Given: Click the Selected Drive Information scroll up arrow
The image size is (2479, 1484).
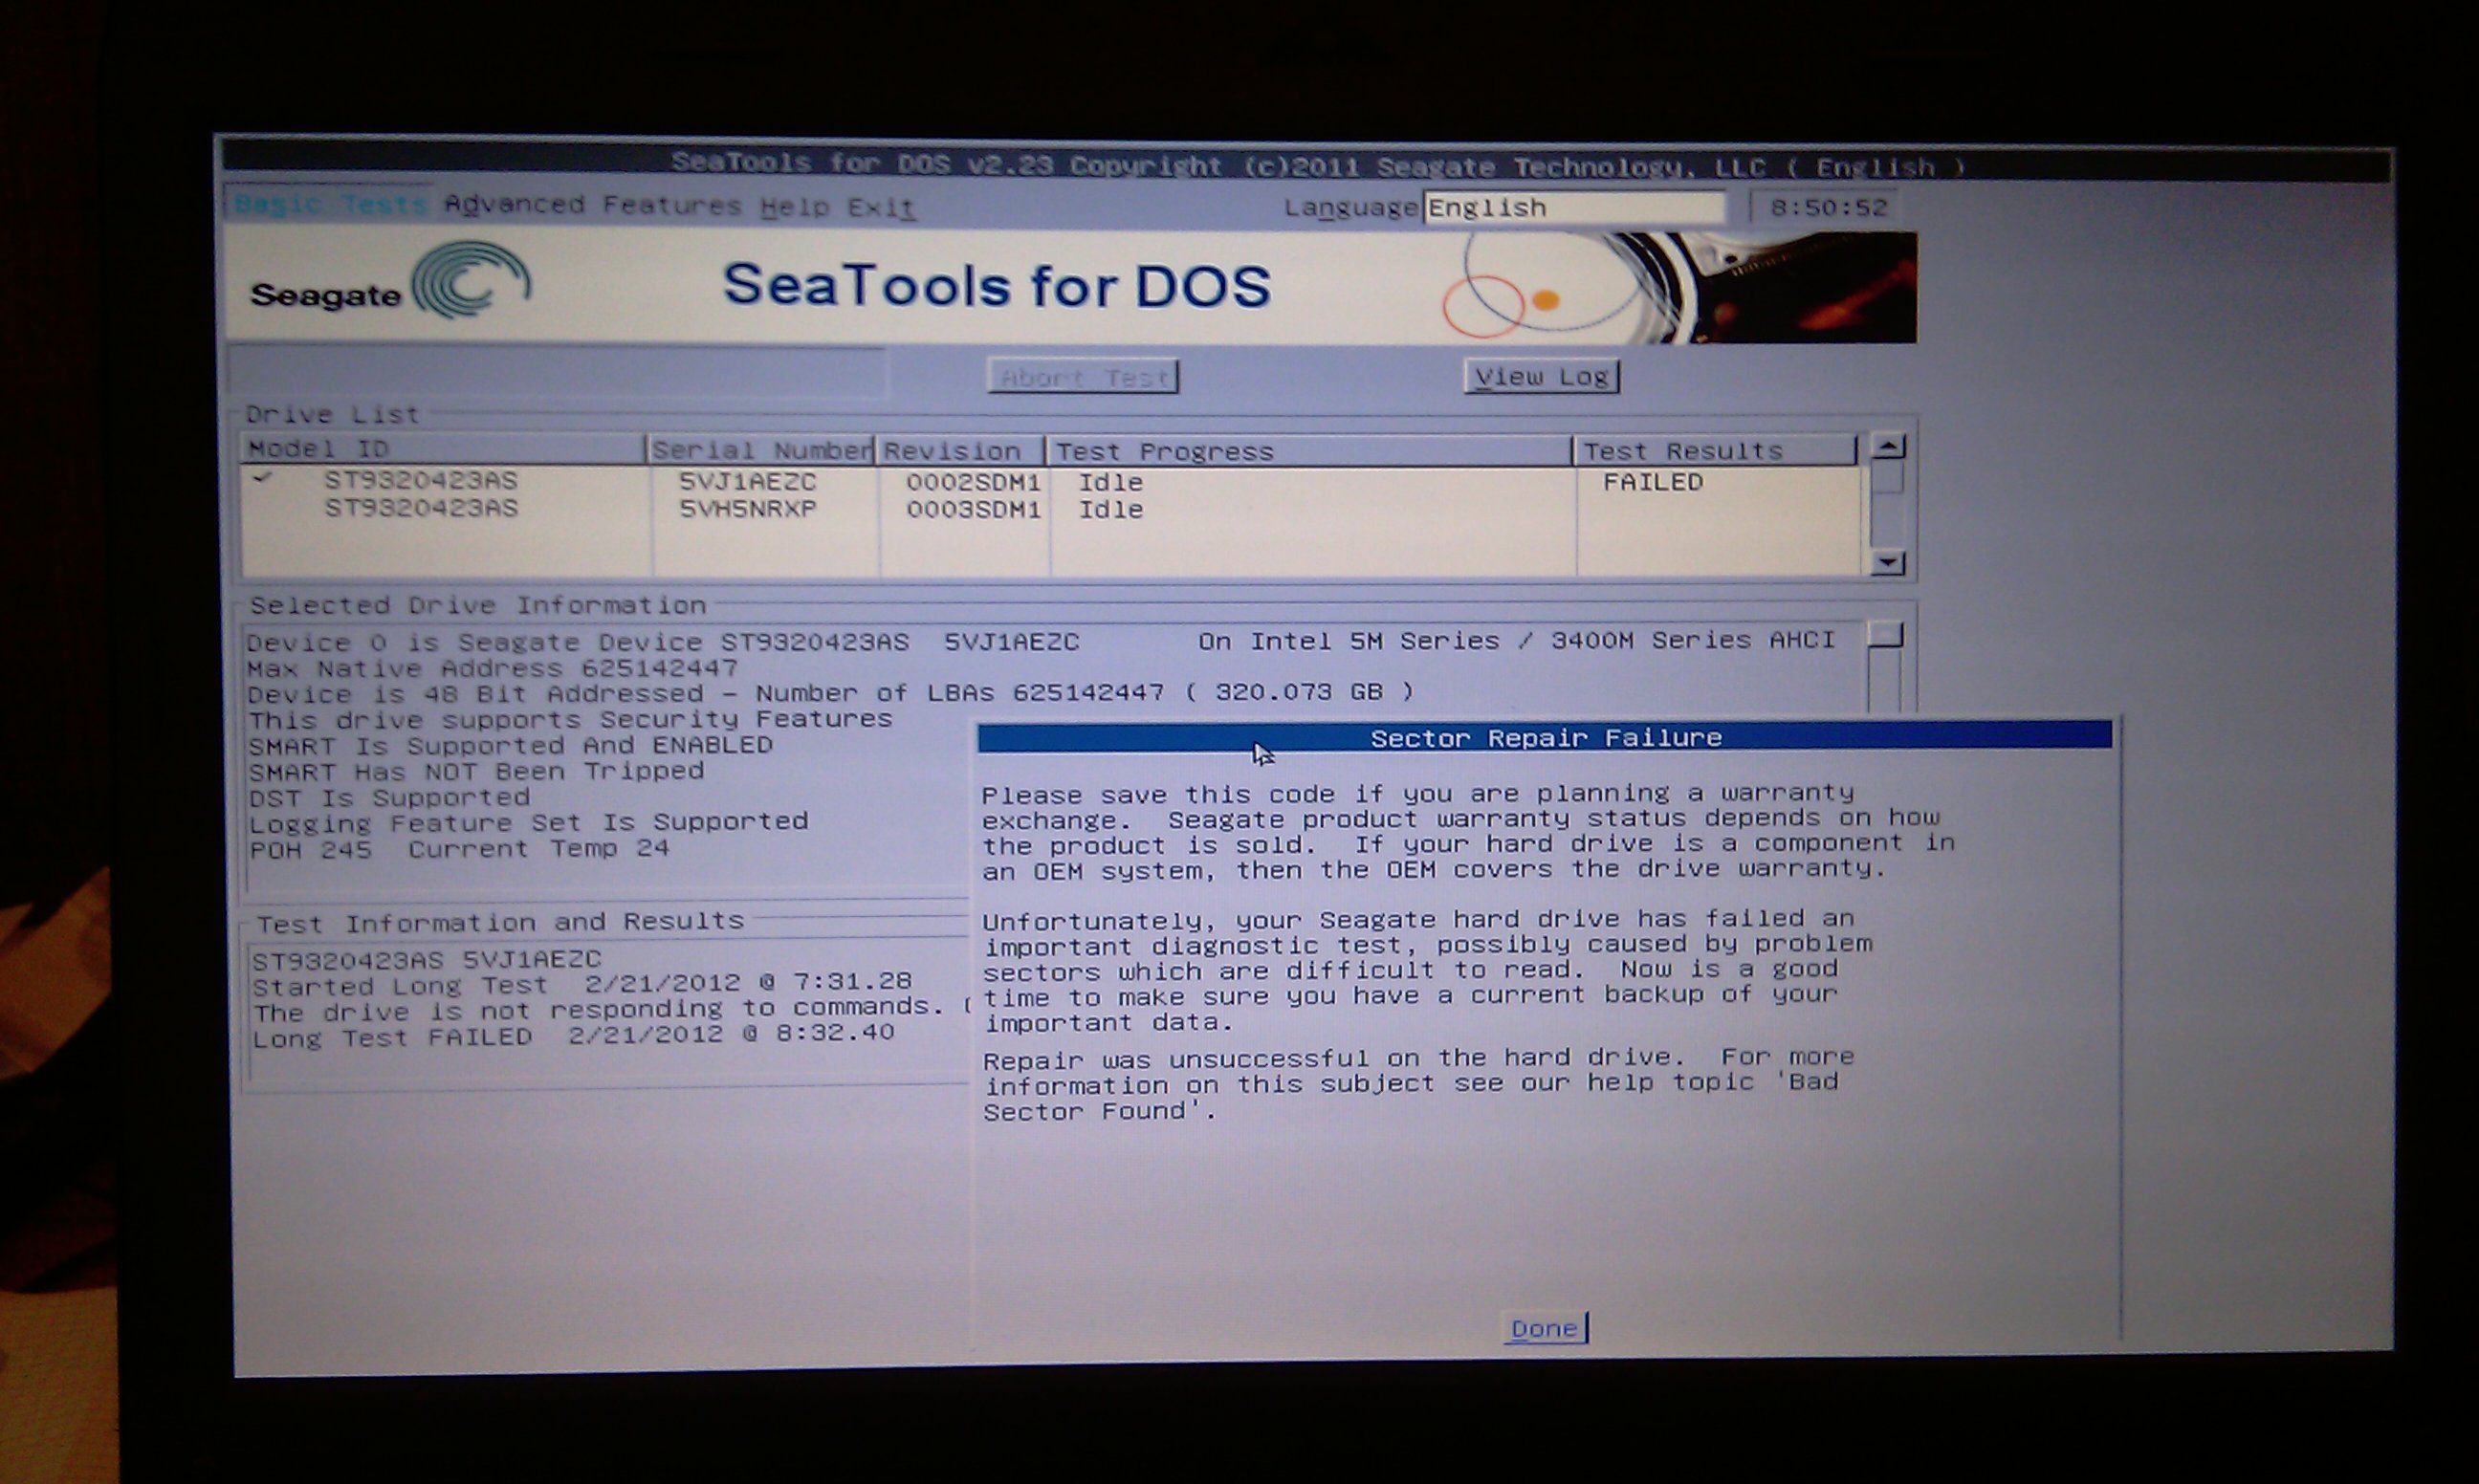Looking at the screenshot, I should click(1886, 635).
